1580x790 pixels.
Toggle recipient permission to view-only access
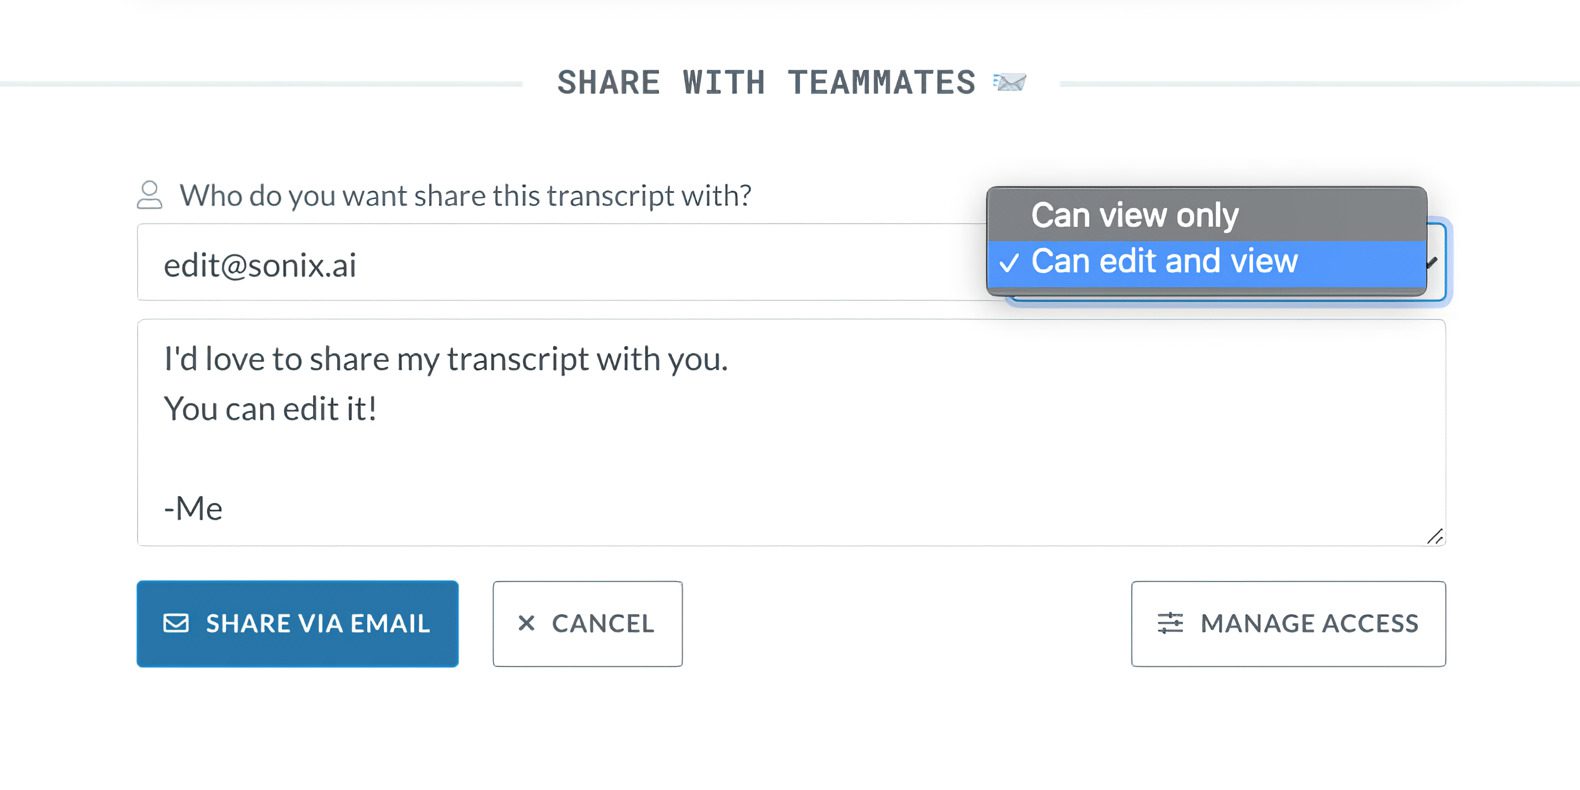[1135, 214]
